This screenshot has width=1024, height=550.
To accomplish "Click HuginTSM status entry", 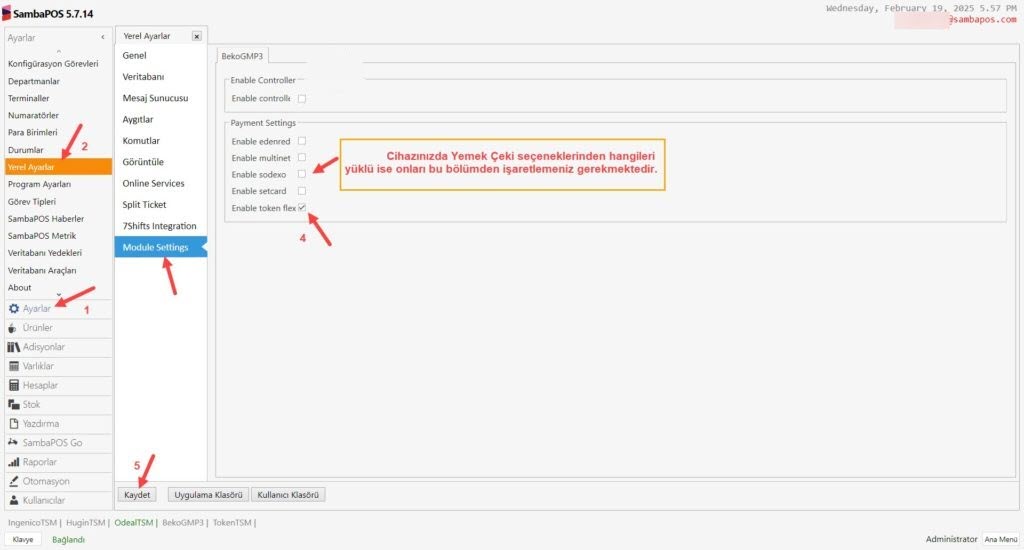I will tap(85, 523).
